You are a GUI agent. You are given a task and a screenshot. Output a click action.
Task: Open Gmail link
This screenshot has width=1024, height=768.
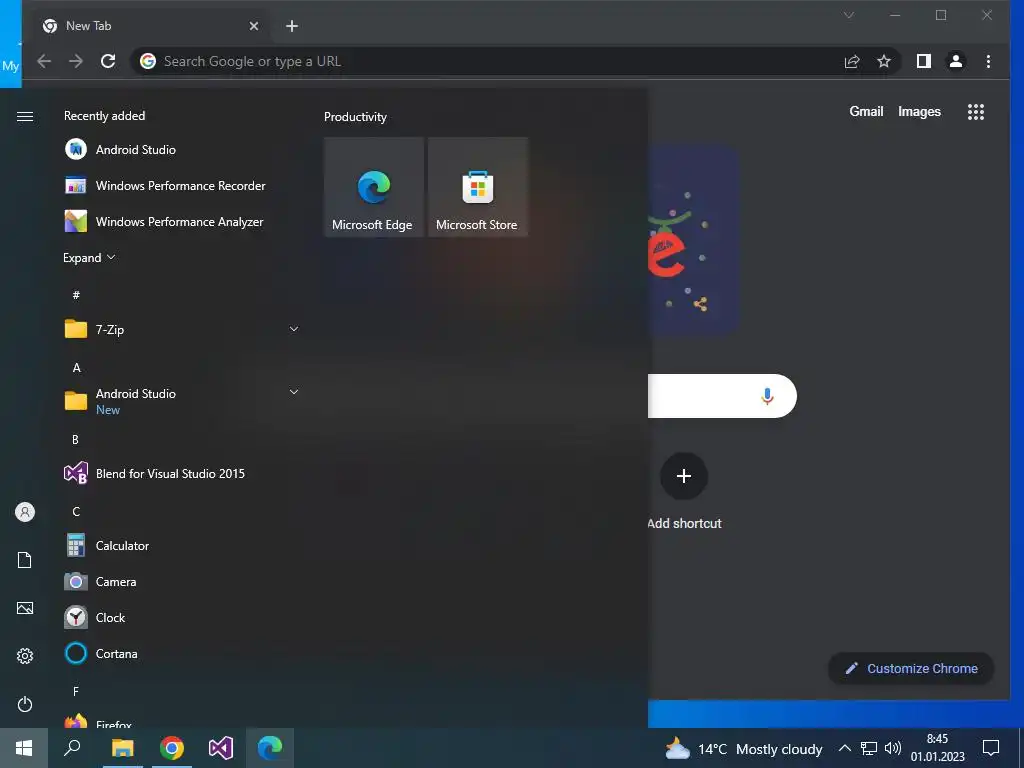click(x=866, y=112)
